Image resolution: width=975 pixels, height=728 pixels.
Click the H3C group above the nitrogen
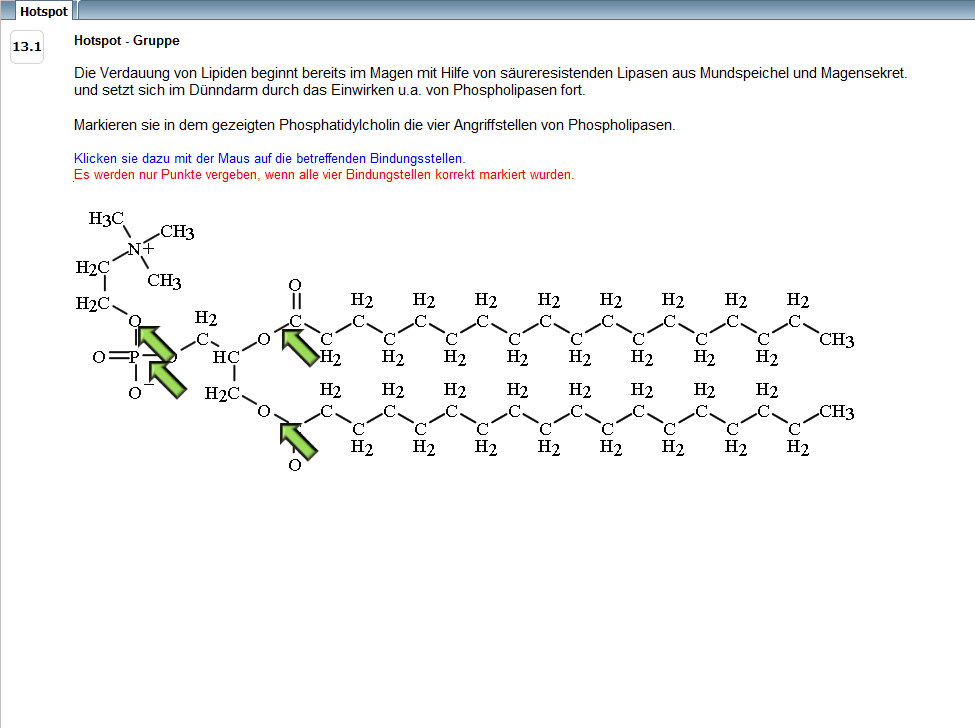click(x=106, y=218)
